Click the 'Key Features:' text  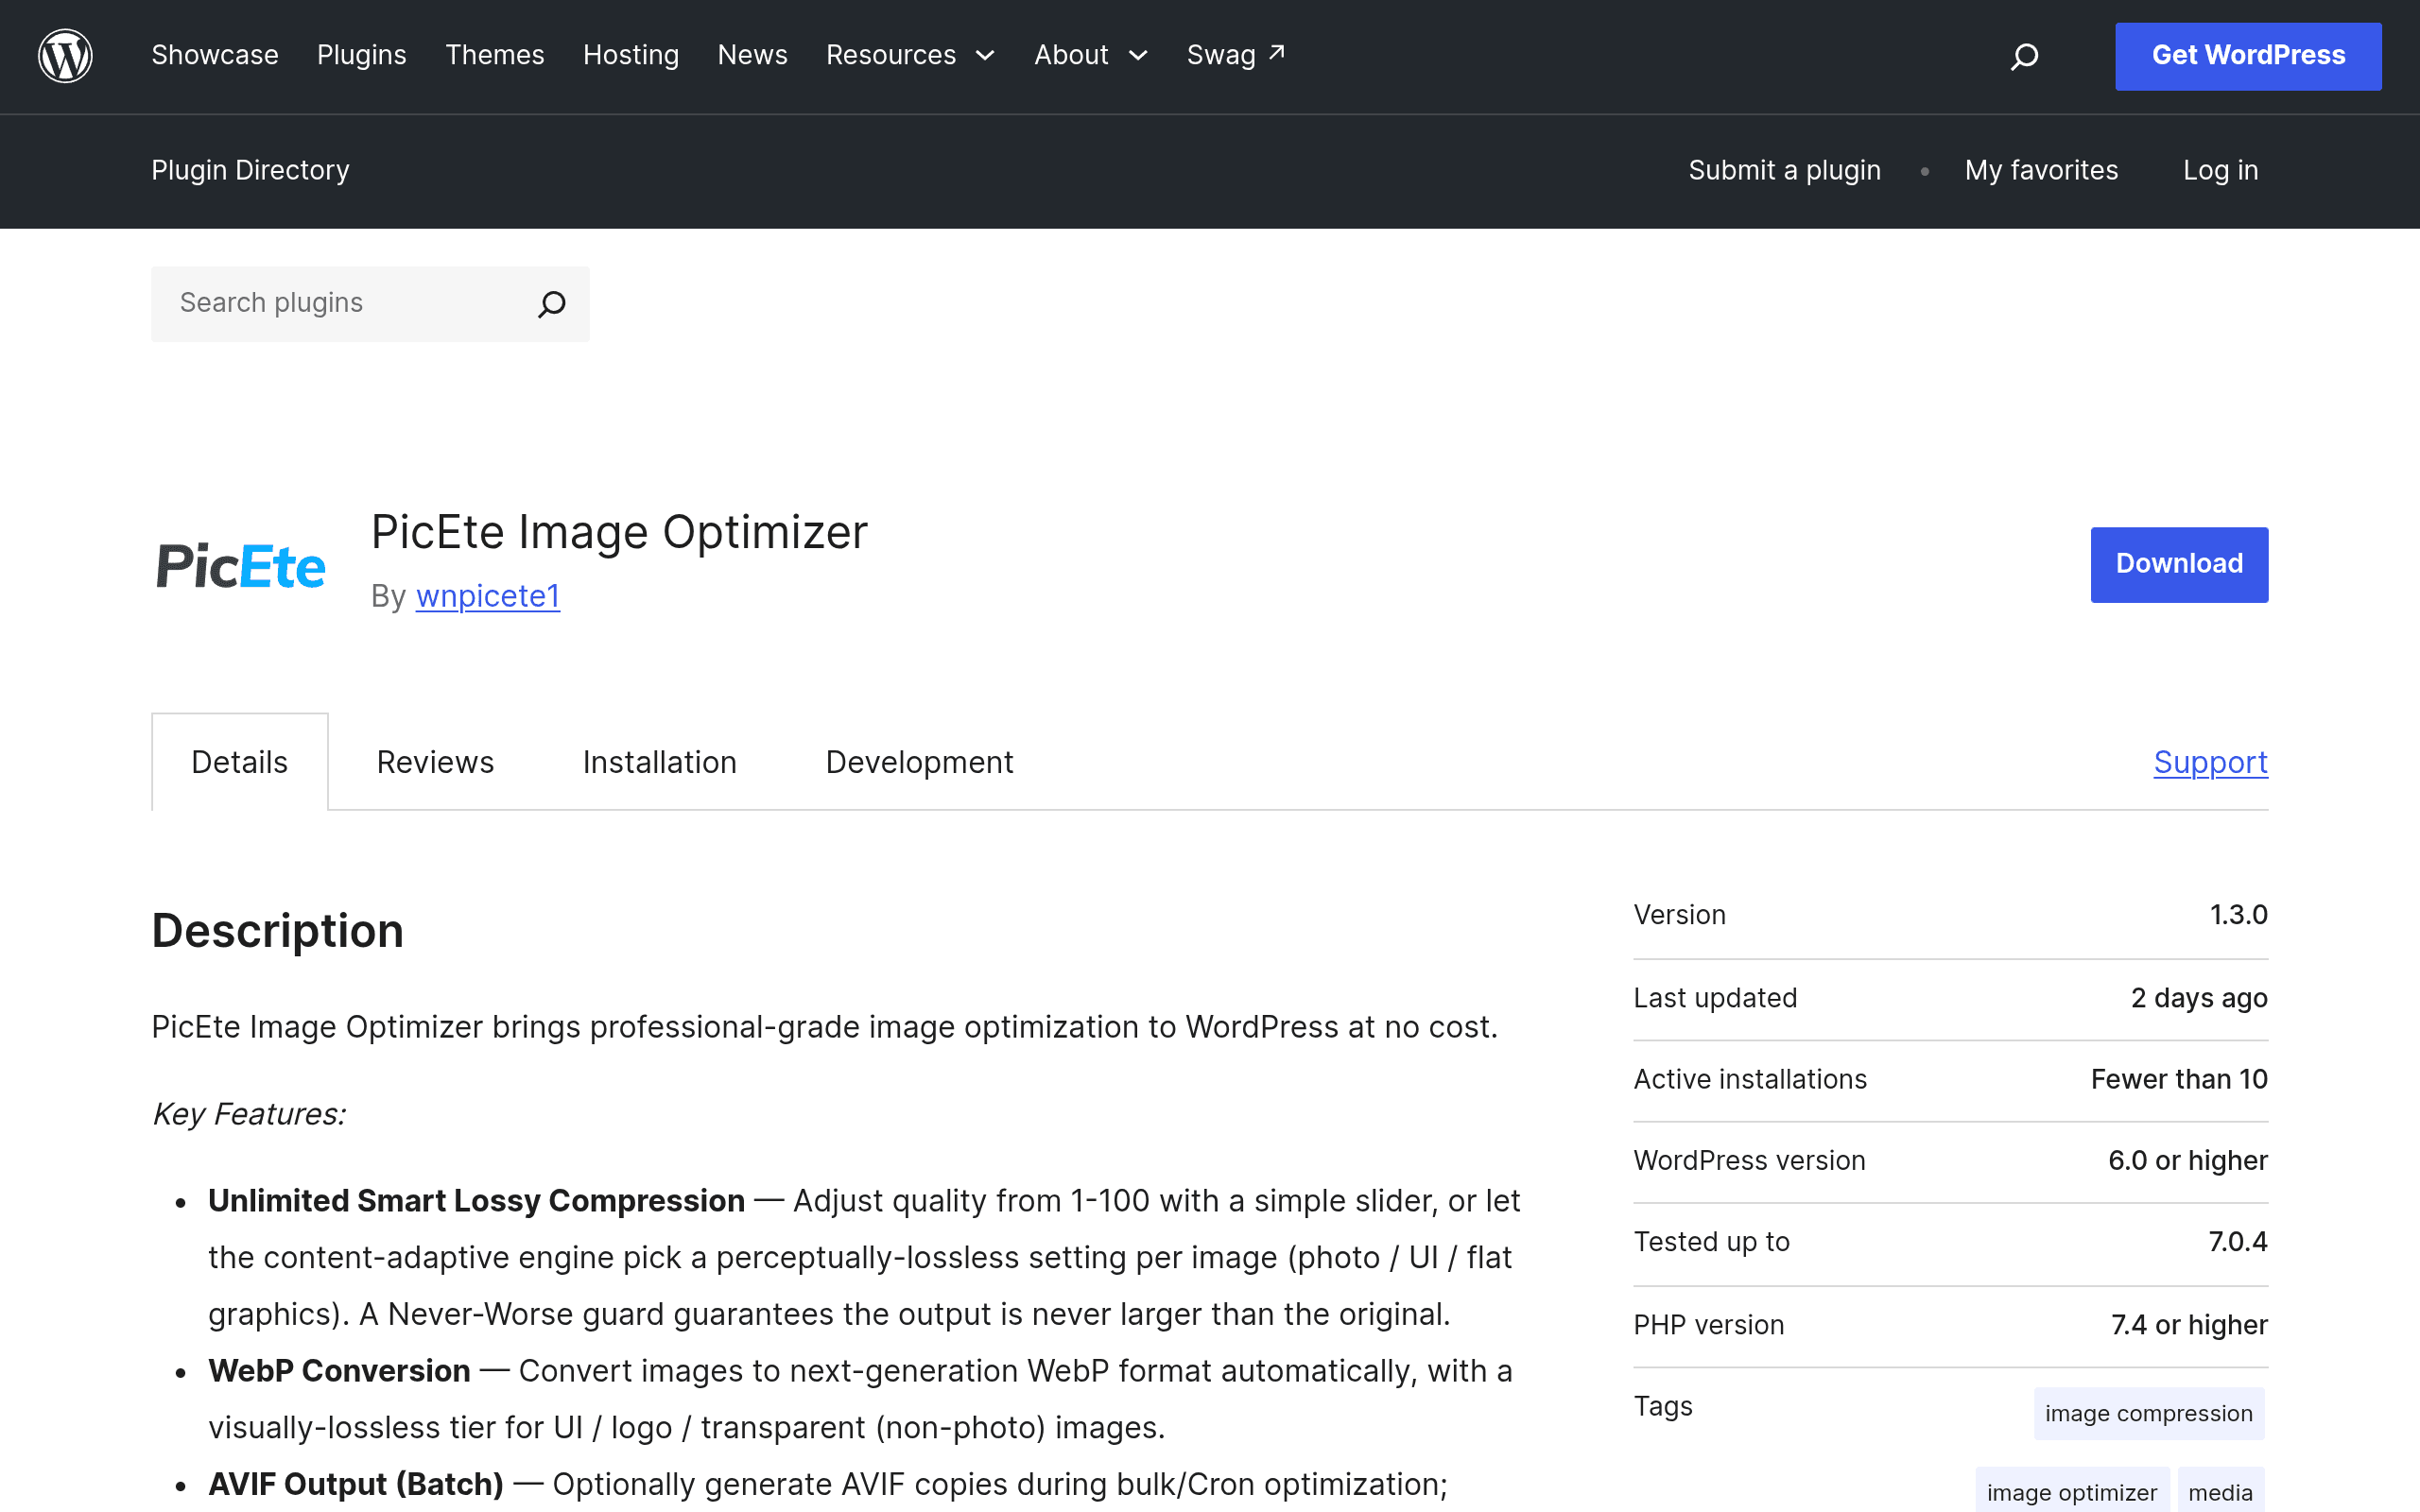pyautogui.click(x=249, y=1114)
